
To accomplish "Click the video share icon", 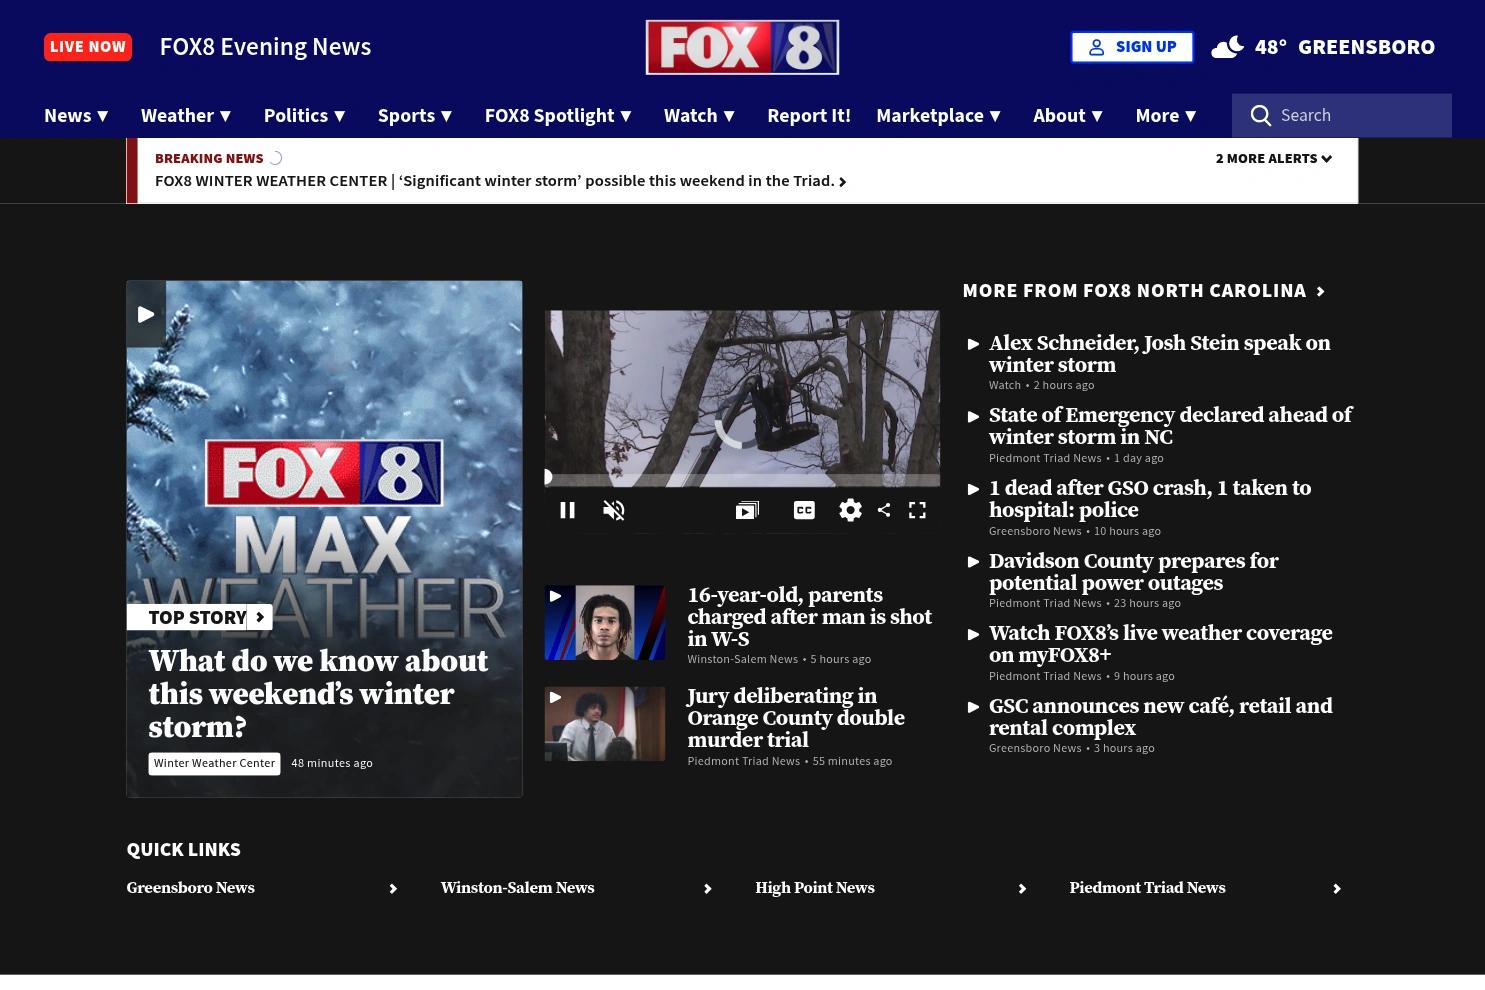I will tap(884, 510).
